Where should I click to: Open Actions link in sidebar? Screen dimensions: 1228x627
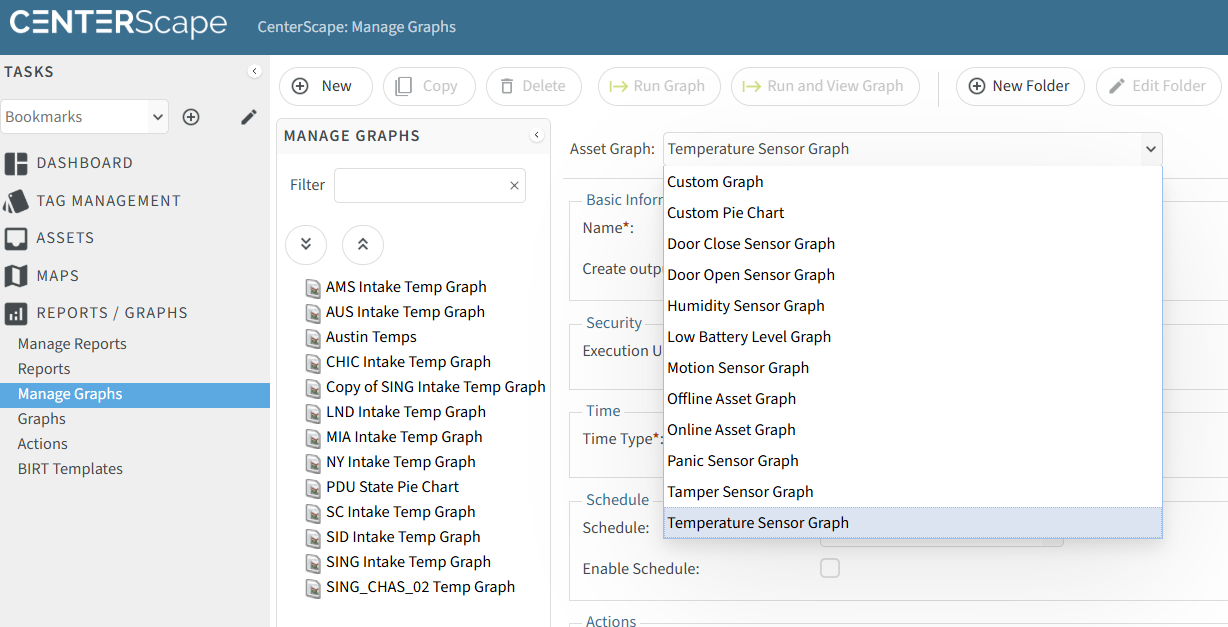pyautogui.click(x=43, y=444)
